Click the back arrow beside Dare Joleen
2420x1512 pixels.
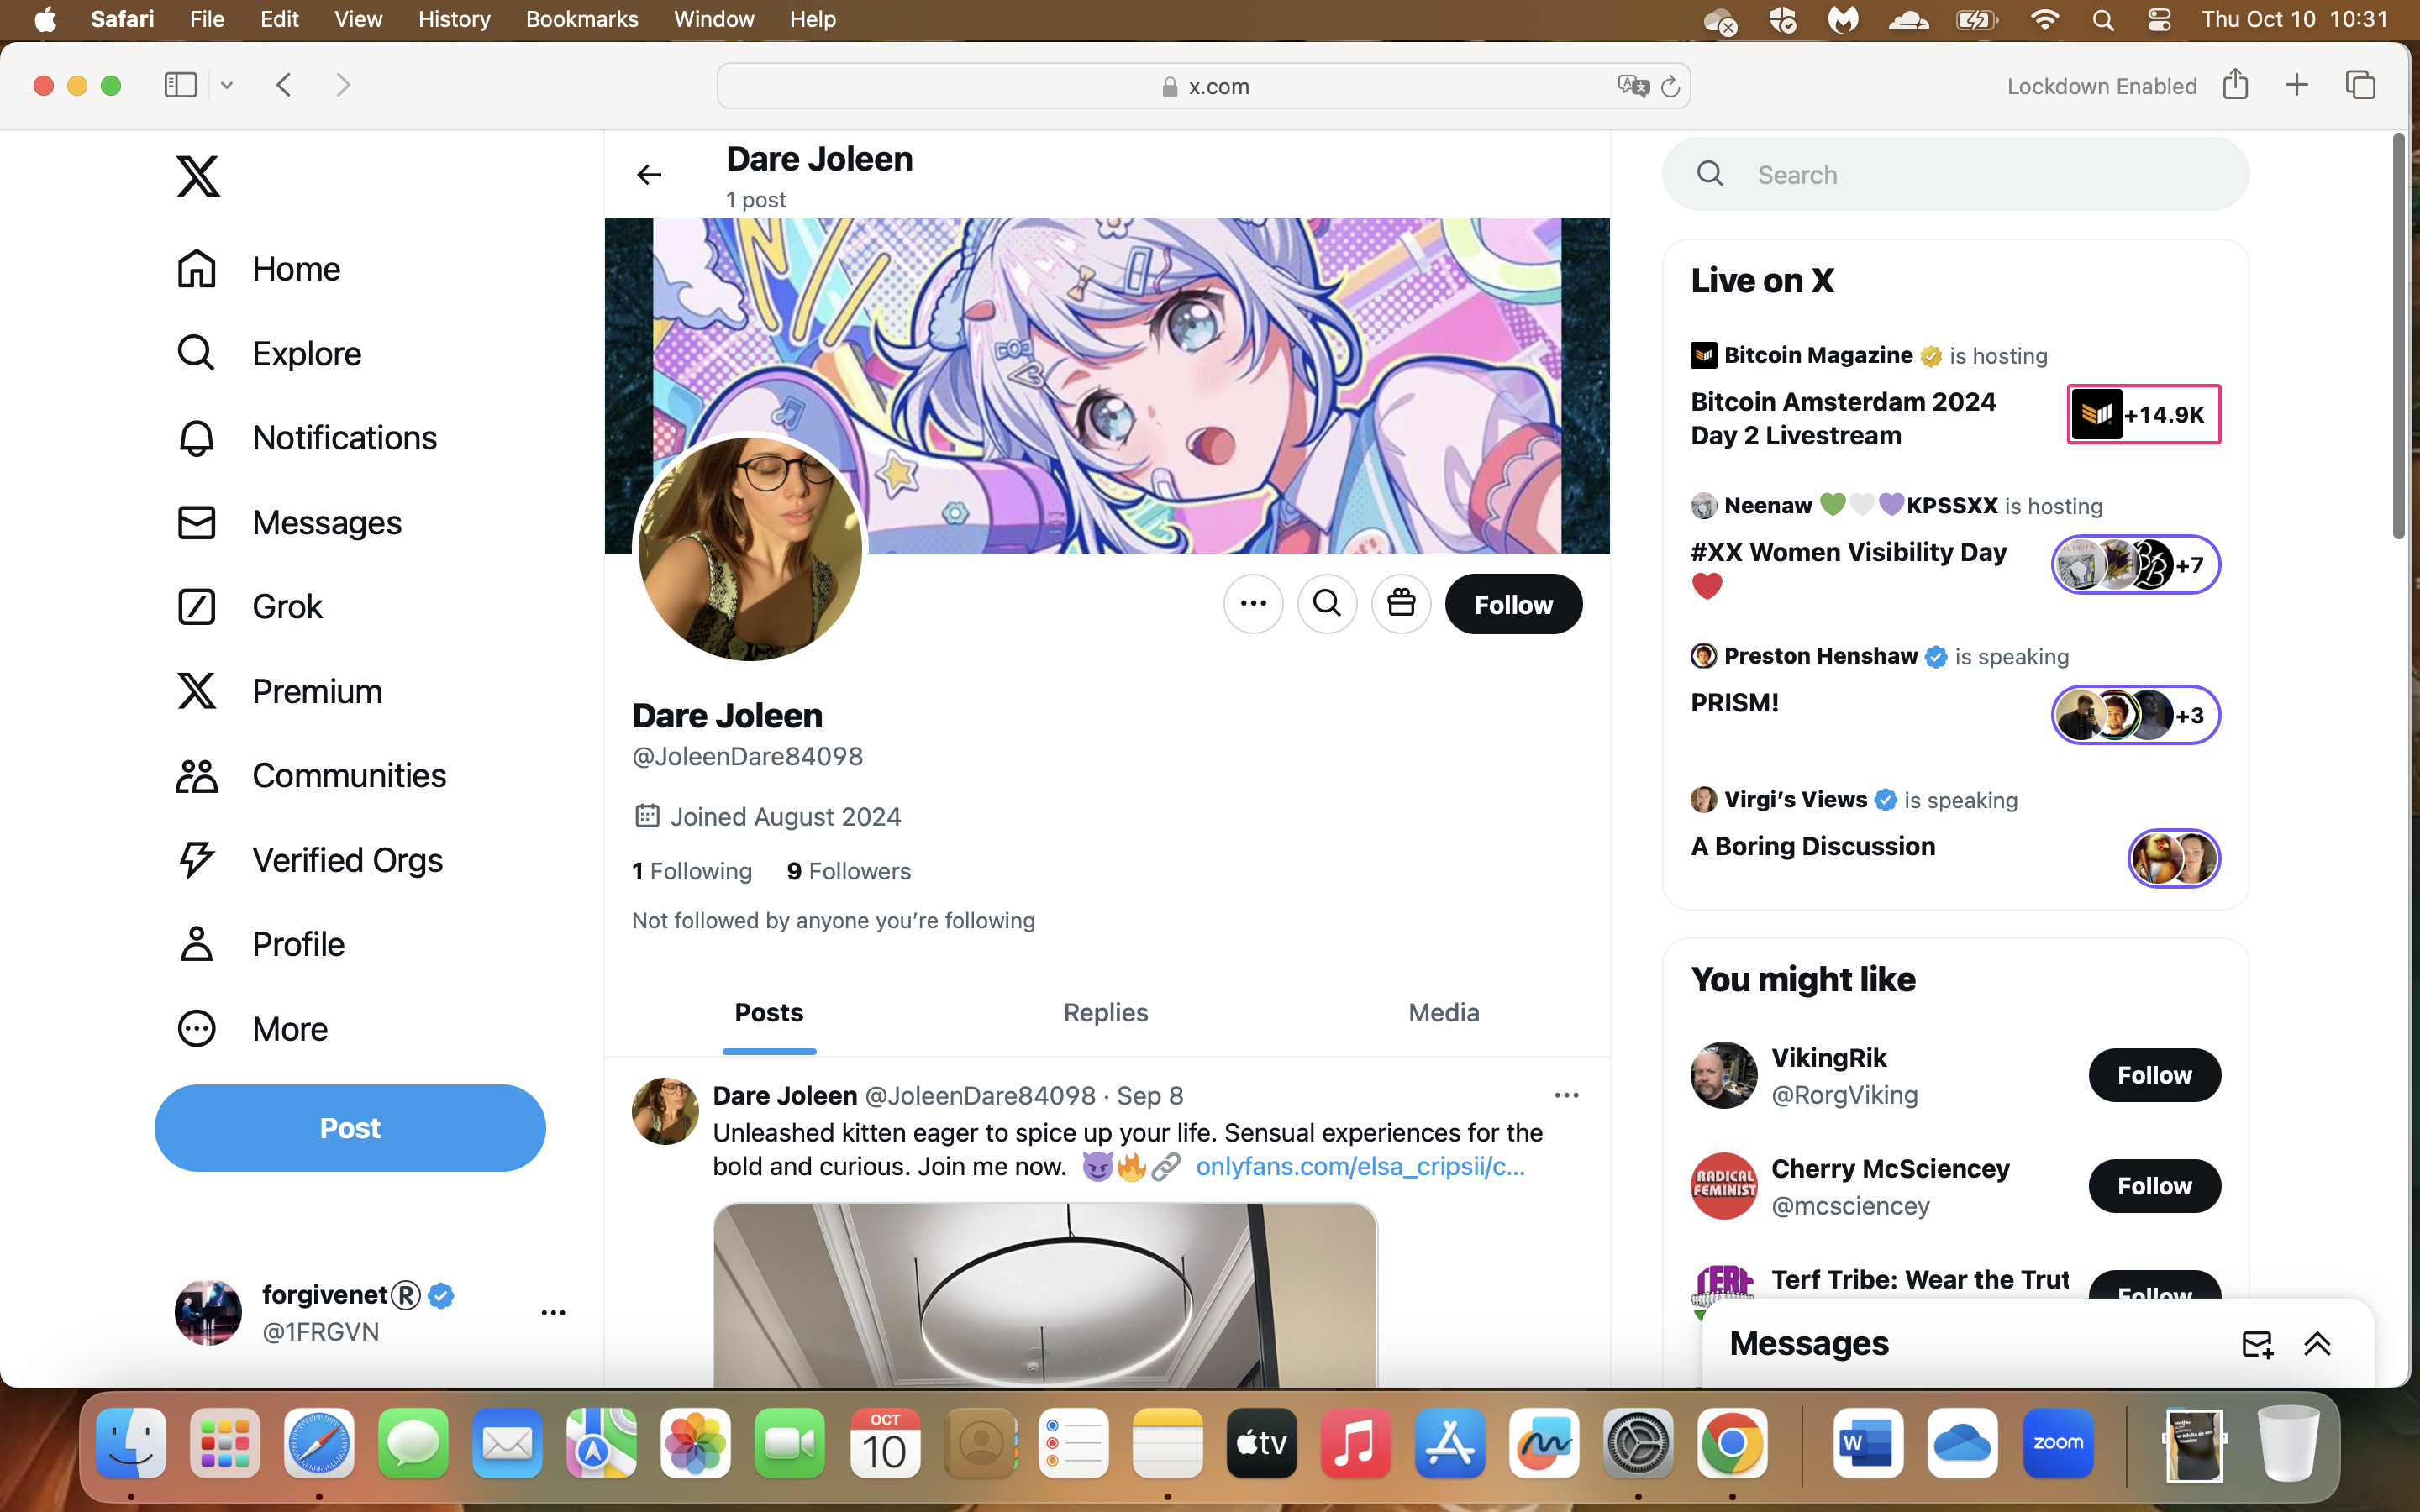649,175
